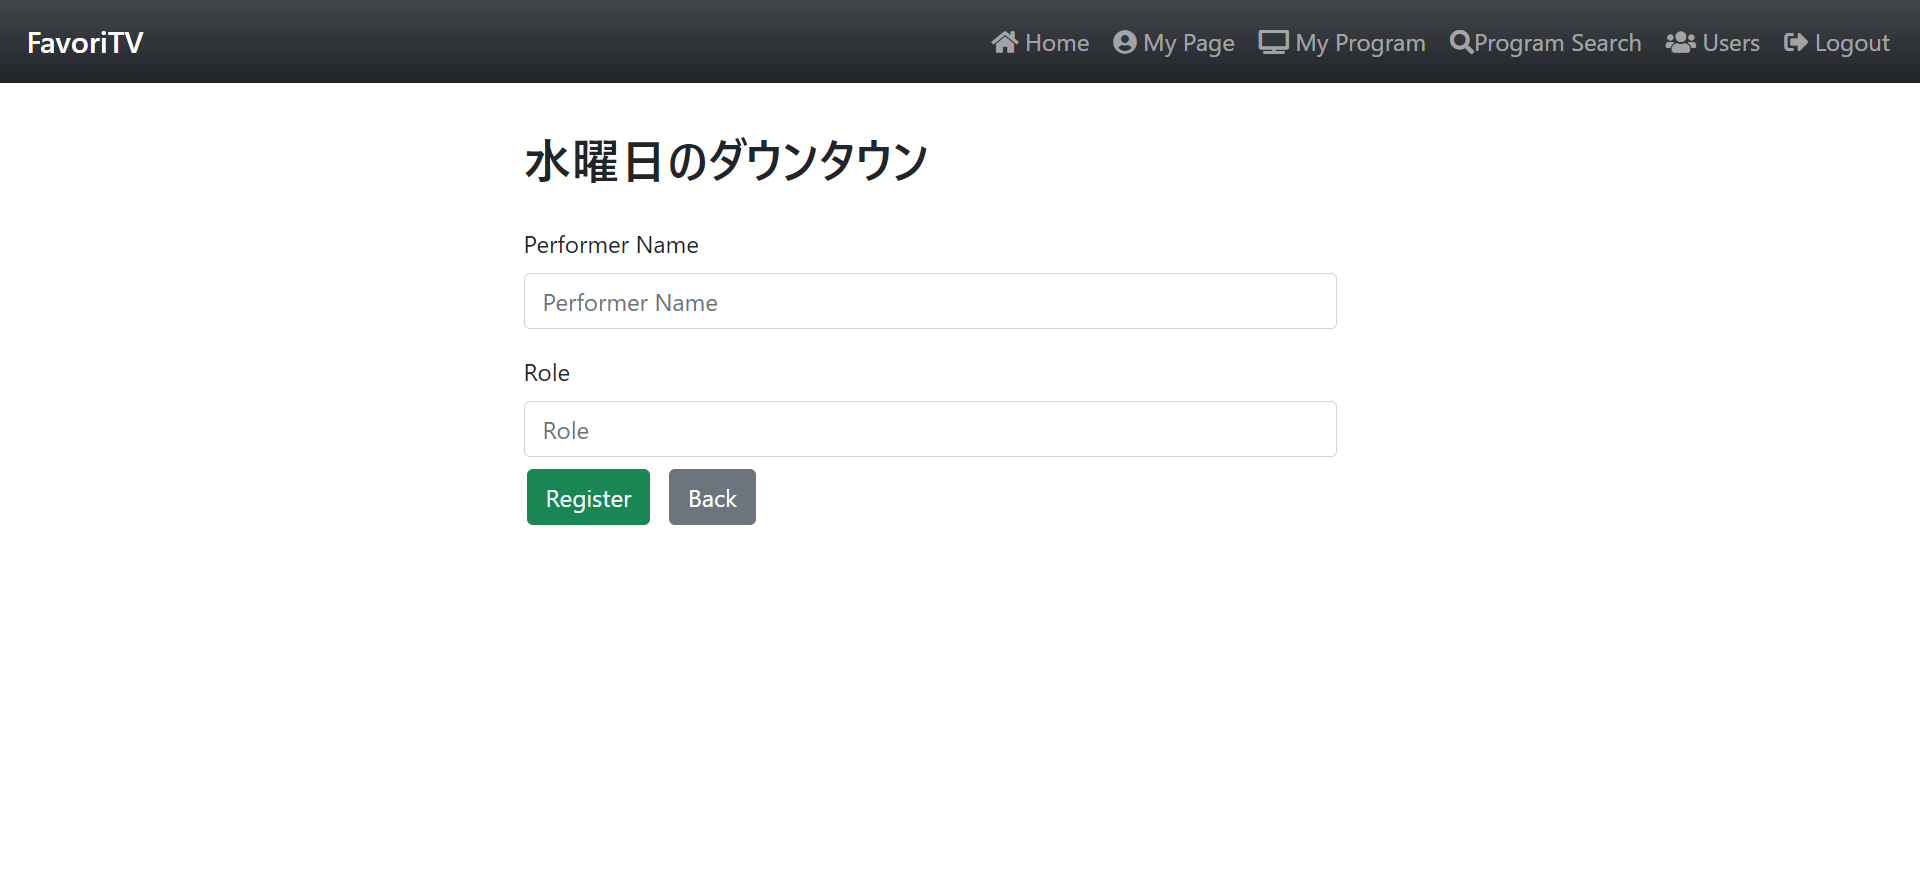
Task: Open the Users nav link
Action: [x=1713, y=42]
